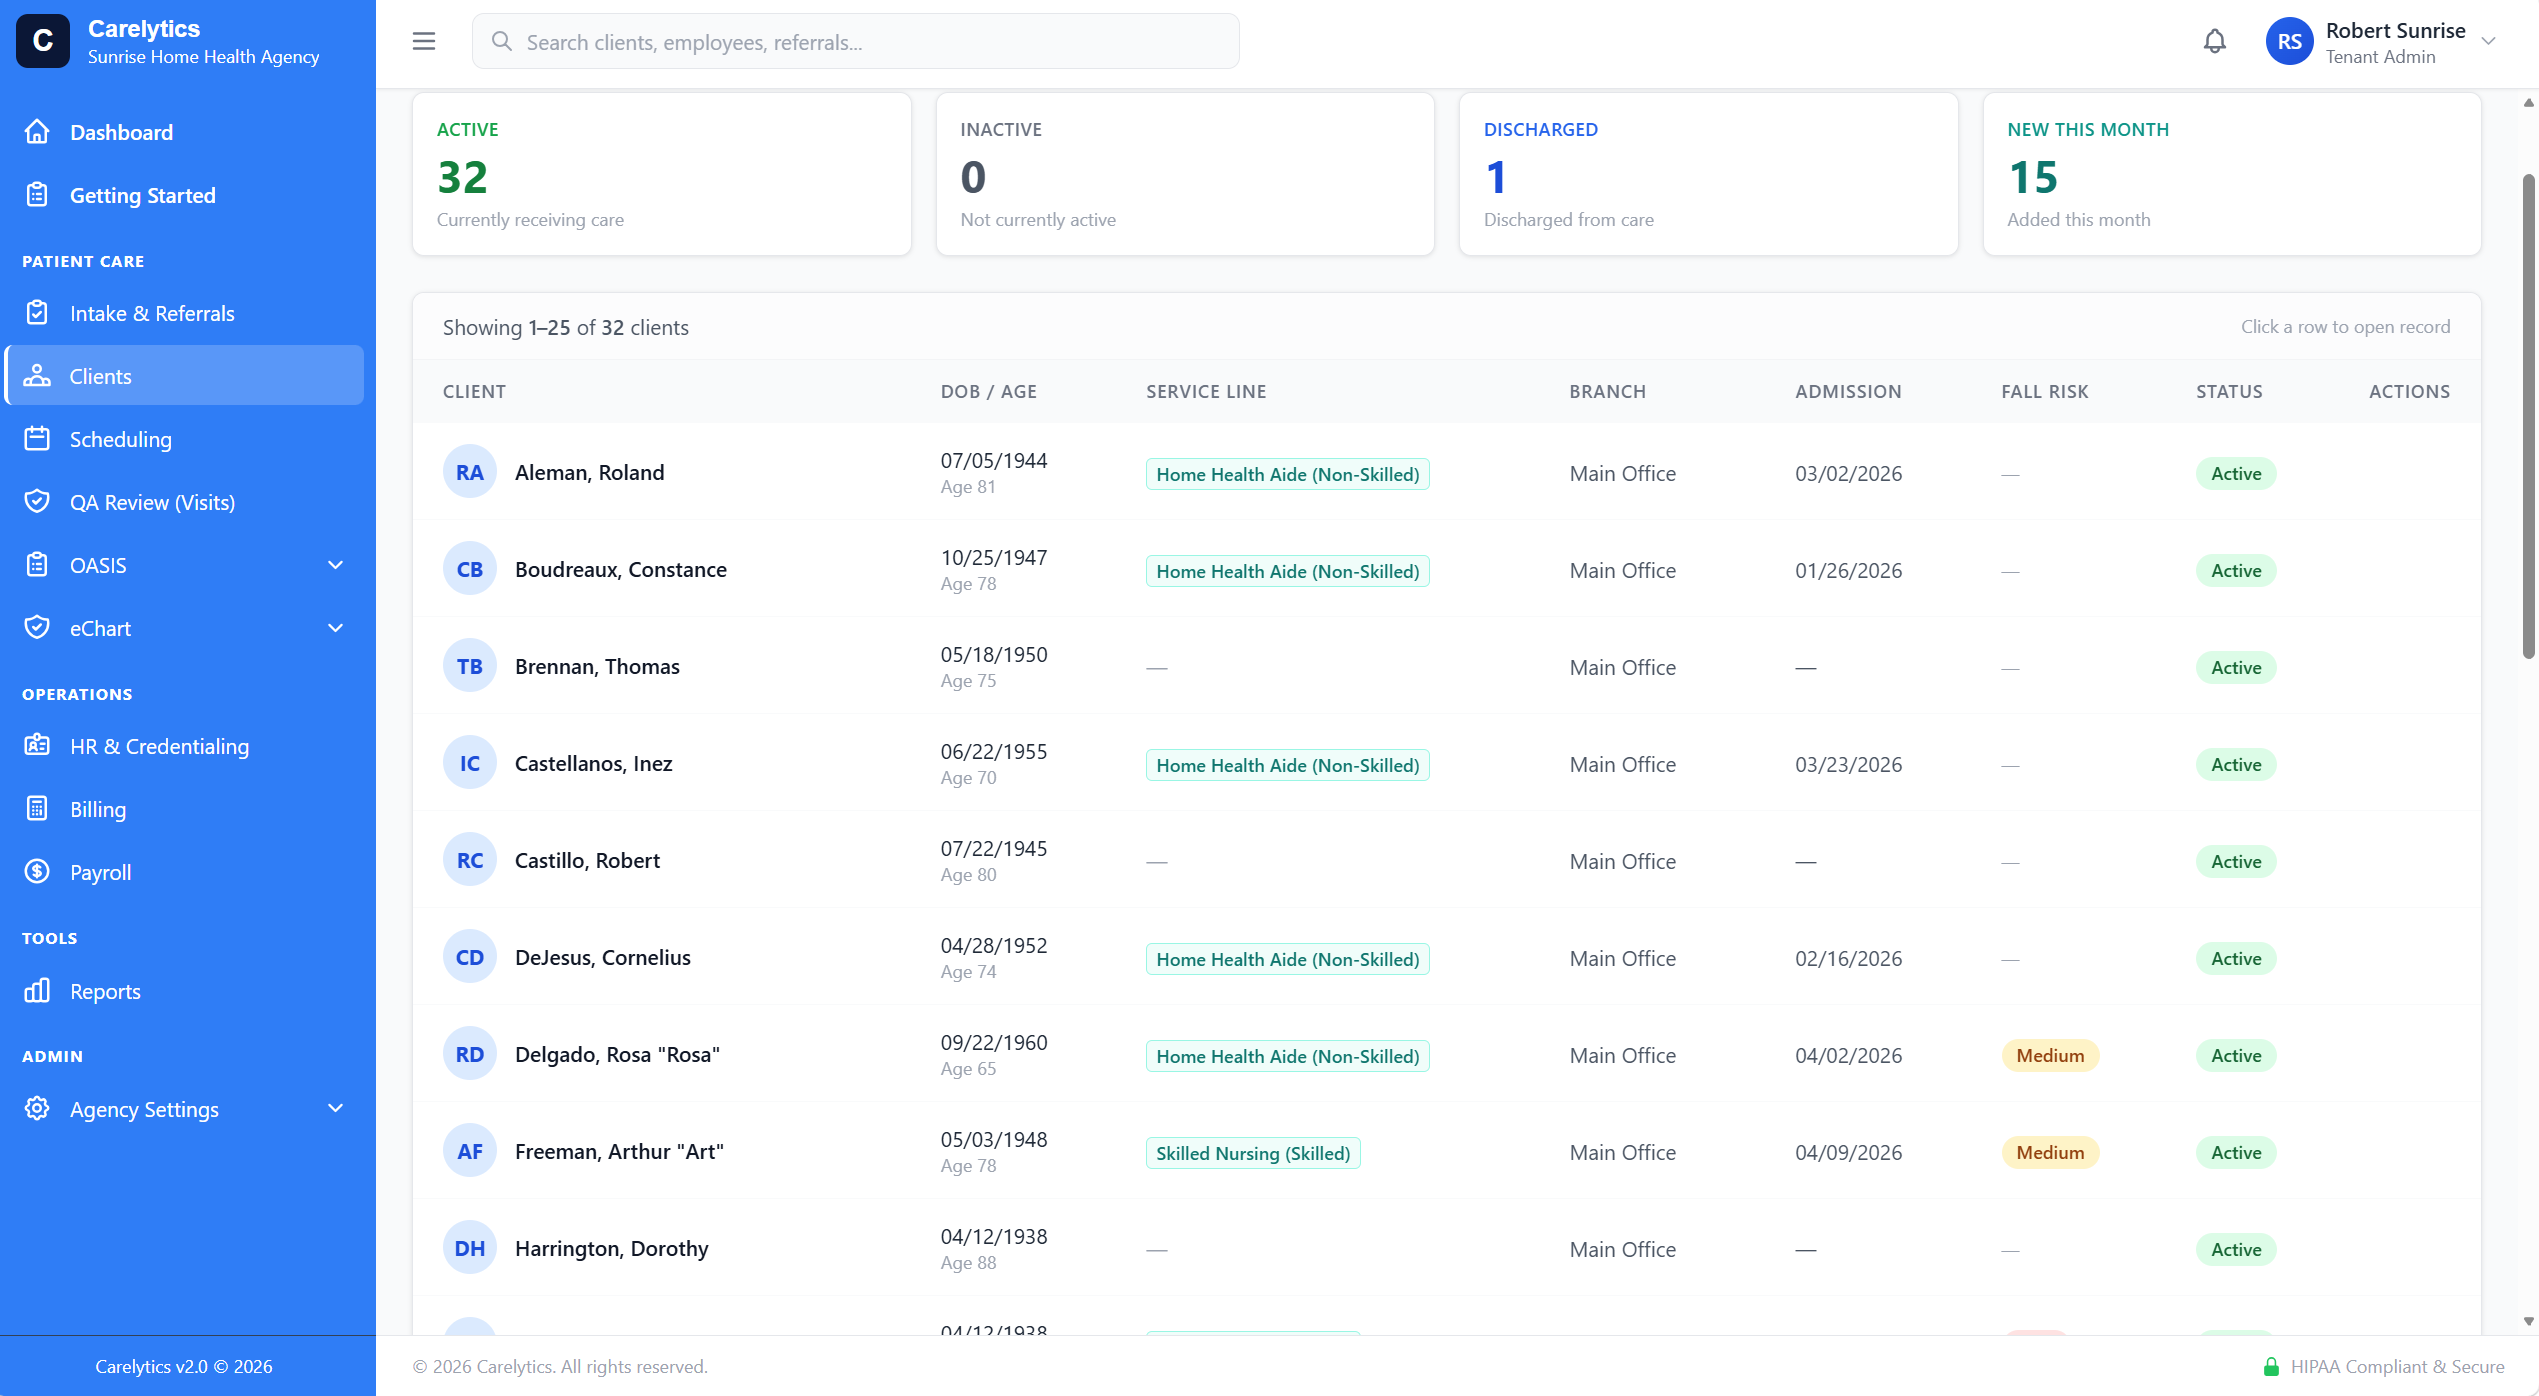This screenshot has height=1396, width=2539.
Task: Open the notifications bell
Action: click(2215, 41)
